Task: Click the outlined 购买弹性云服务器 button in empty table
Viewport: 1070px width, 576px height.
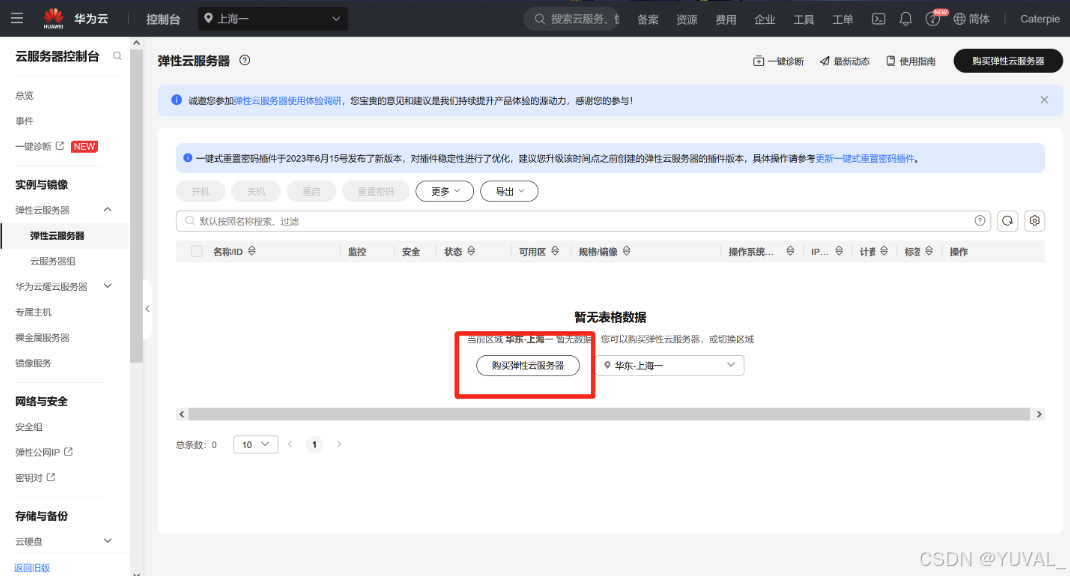Action: click(528, 365)
